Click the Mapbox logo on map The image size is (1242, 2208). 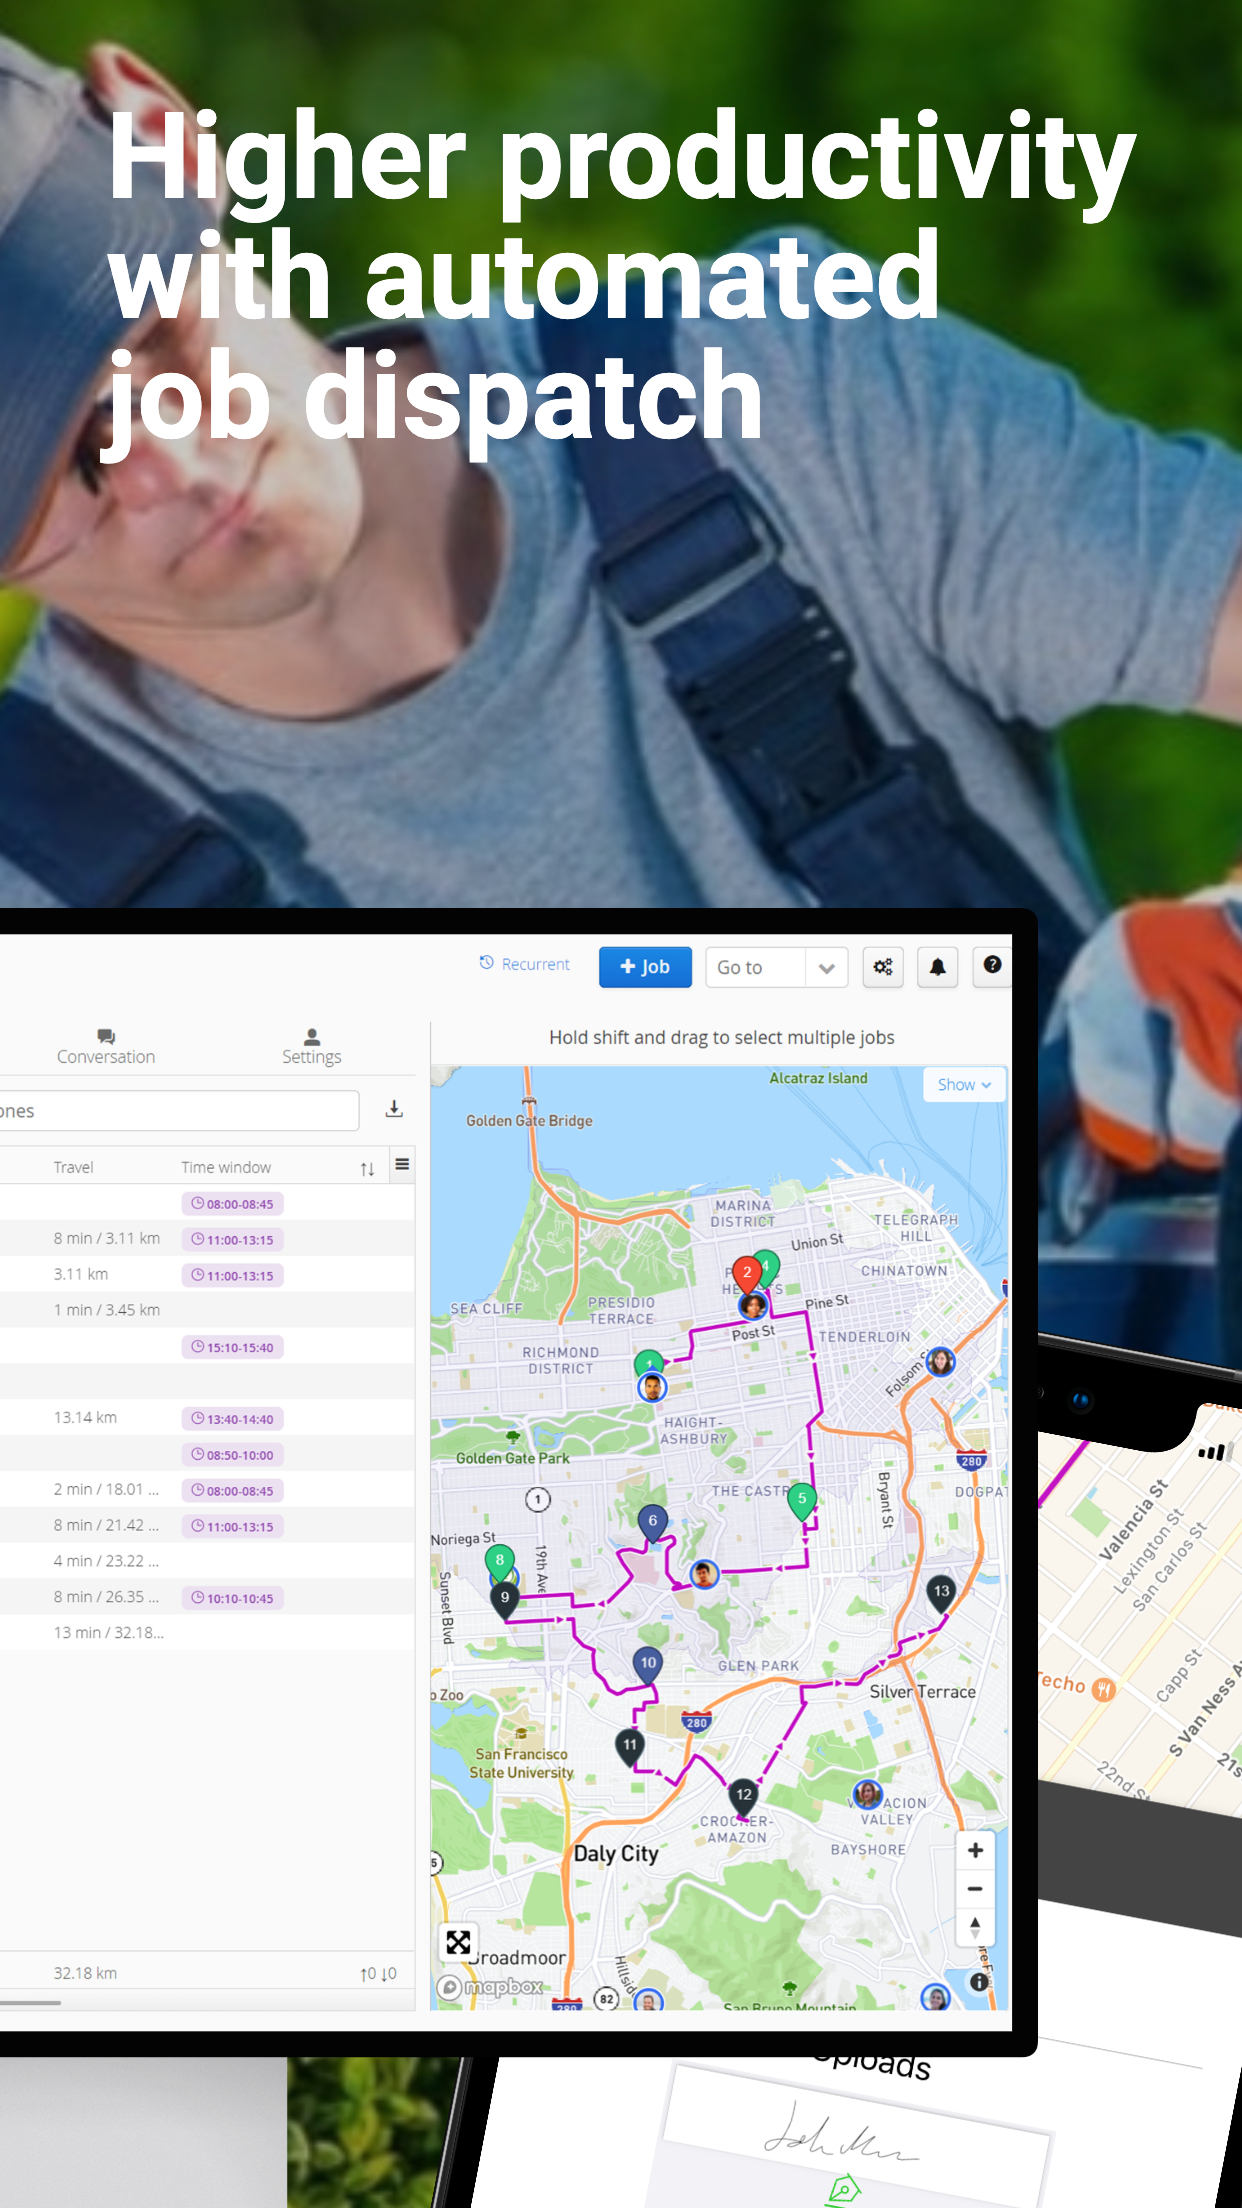tap(491, 1987)
